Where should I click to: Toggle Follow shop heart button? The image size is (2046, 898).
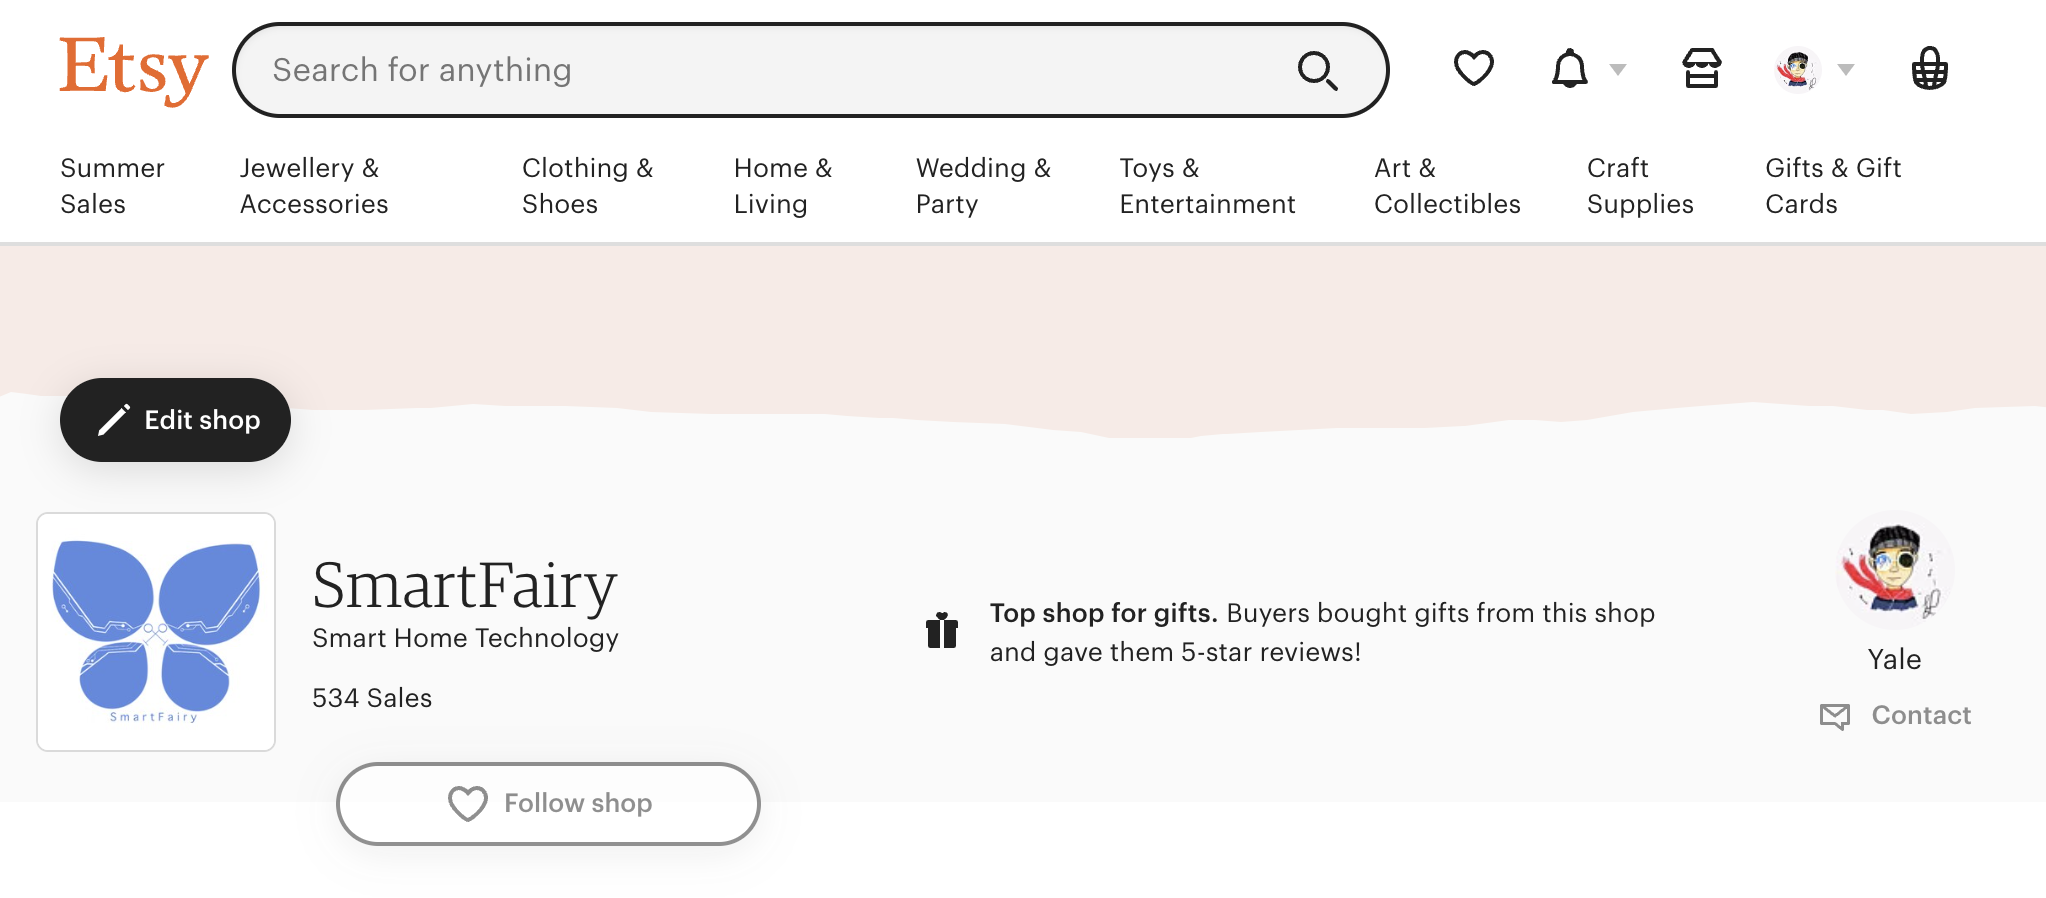click(x=548, y=804)
